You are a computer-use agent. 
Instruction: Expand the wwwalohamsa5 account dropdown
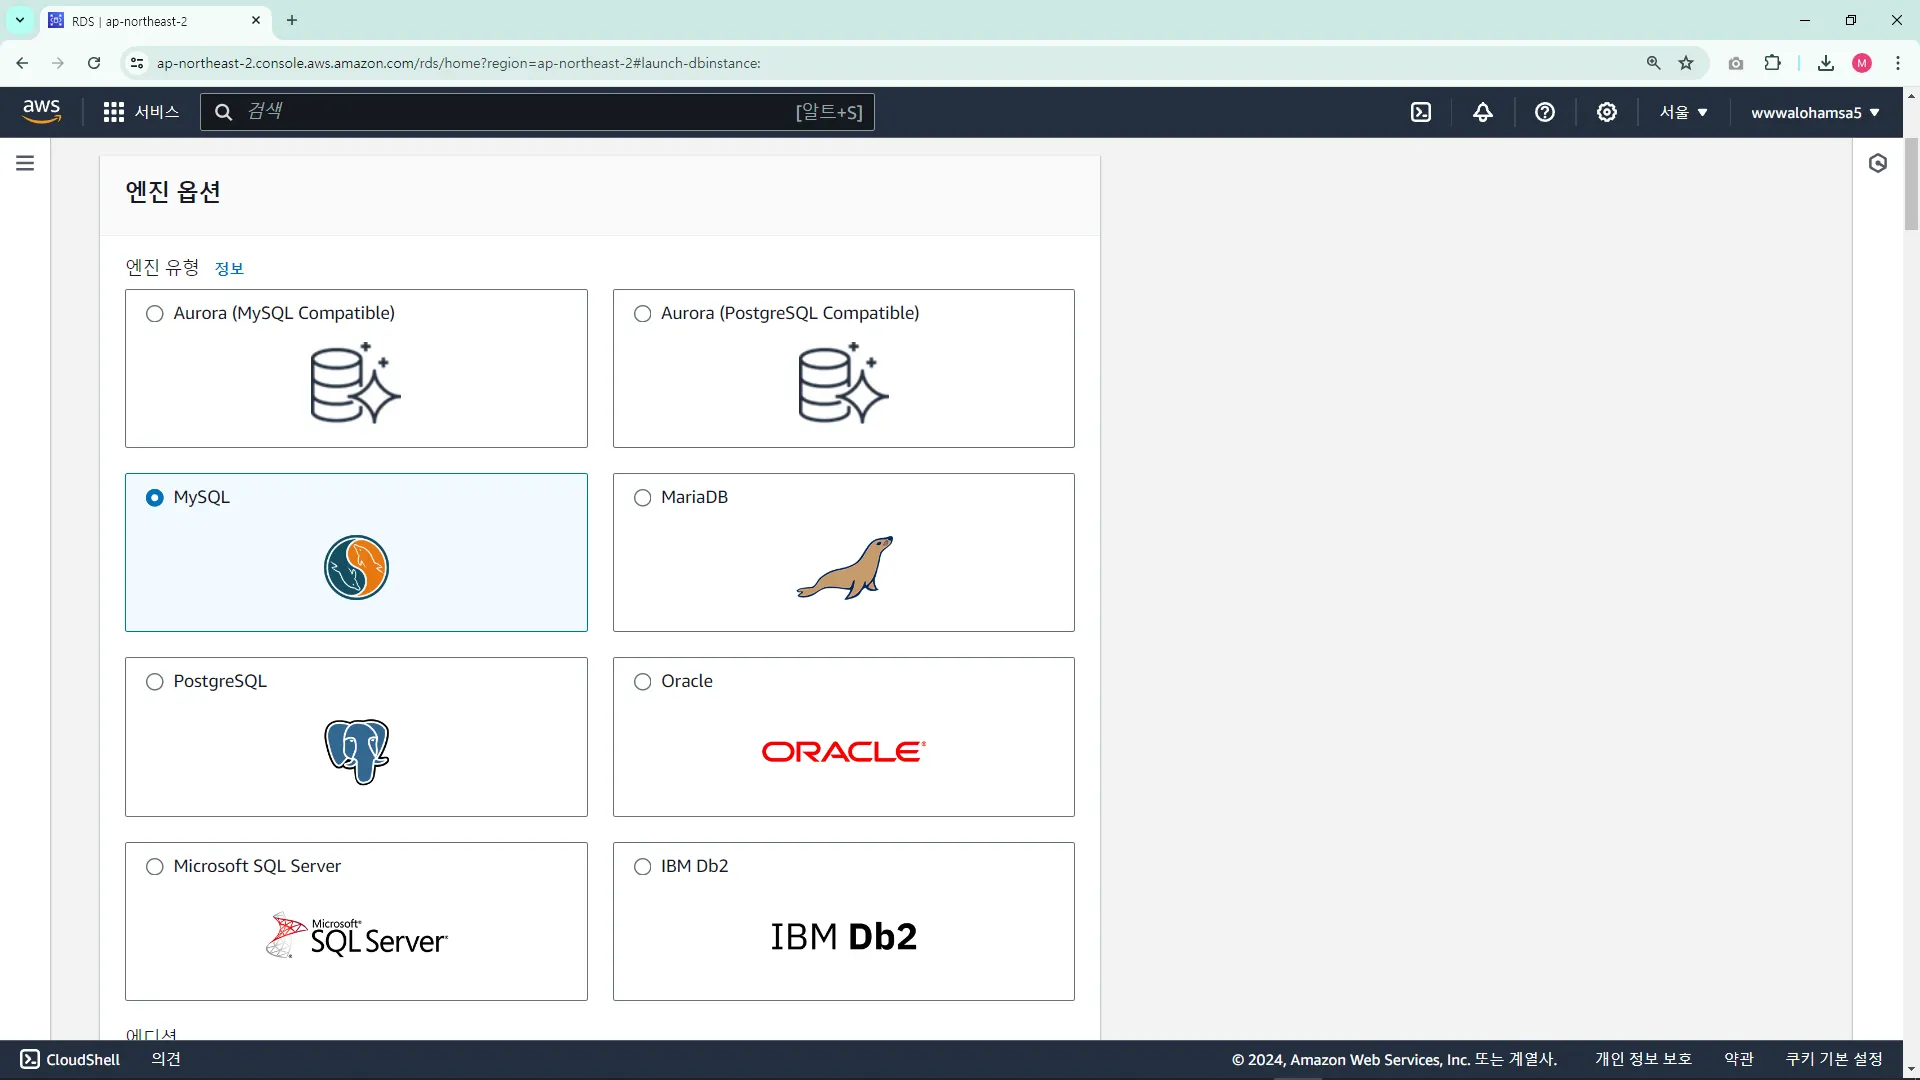click(1815, 112)
